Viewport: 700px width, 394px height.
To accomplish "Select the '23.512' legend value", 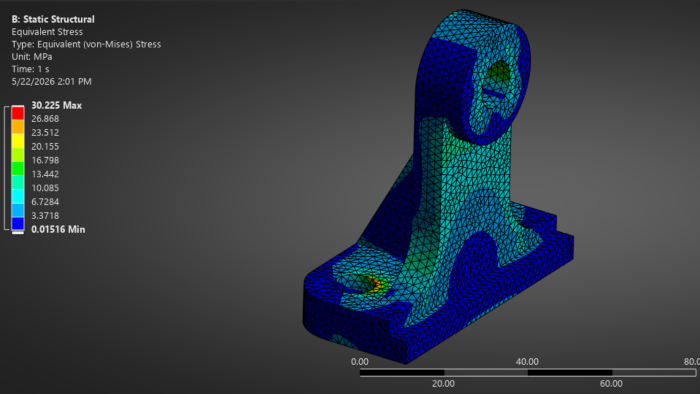I will tap(45, 133).
